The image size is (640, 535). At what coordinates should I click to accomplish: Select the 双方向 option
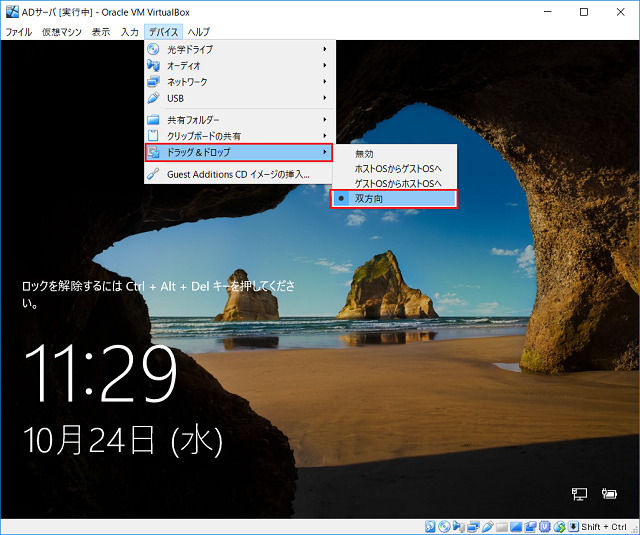(x=394, y=199)
